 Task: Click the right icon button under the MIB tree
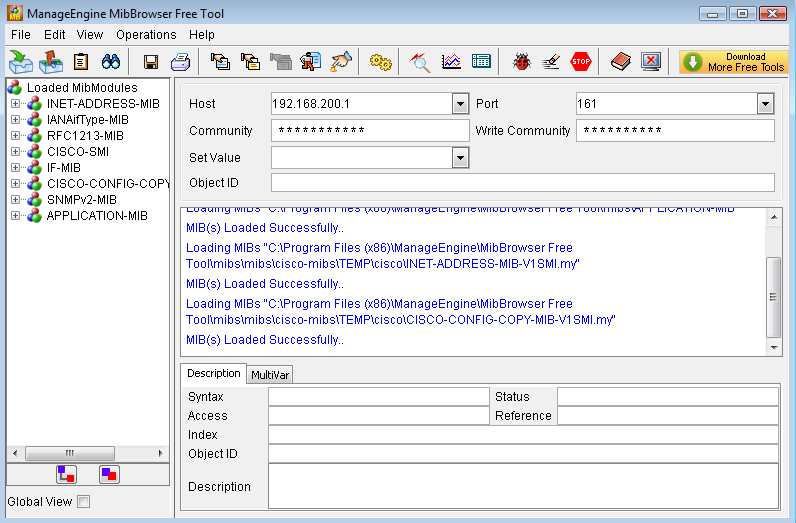coord(110,475)
